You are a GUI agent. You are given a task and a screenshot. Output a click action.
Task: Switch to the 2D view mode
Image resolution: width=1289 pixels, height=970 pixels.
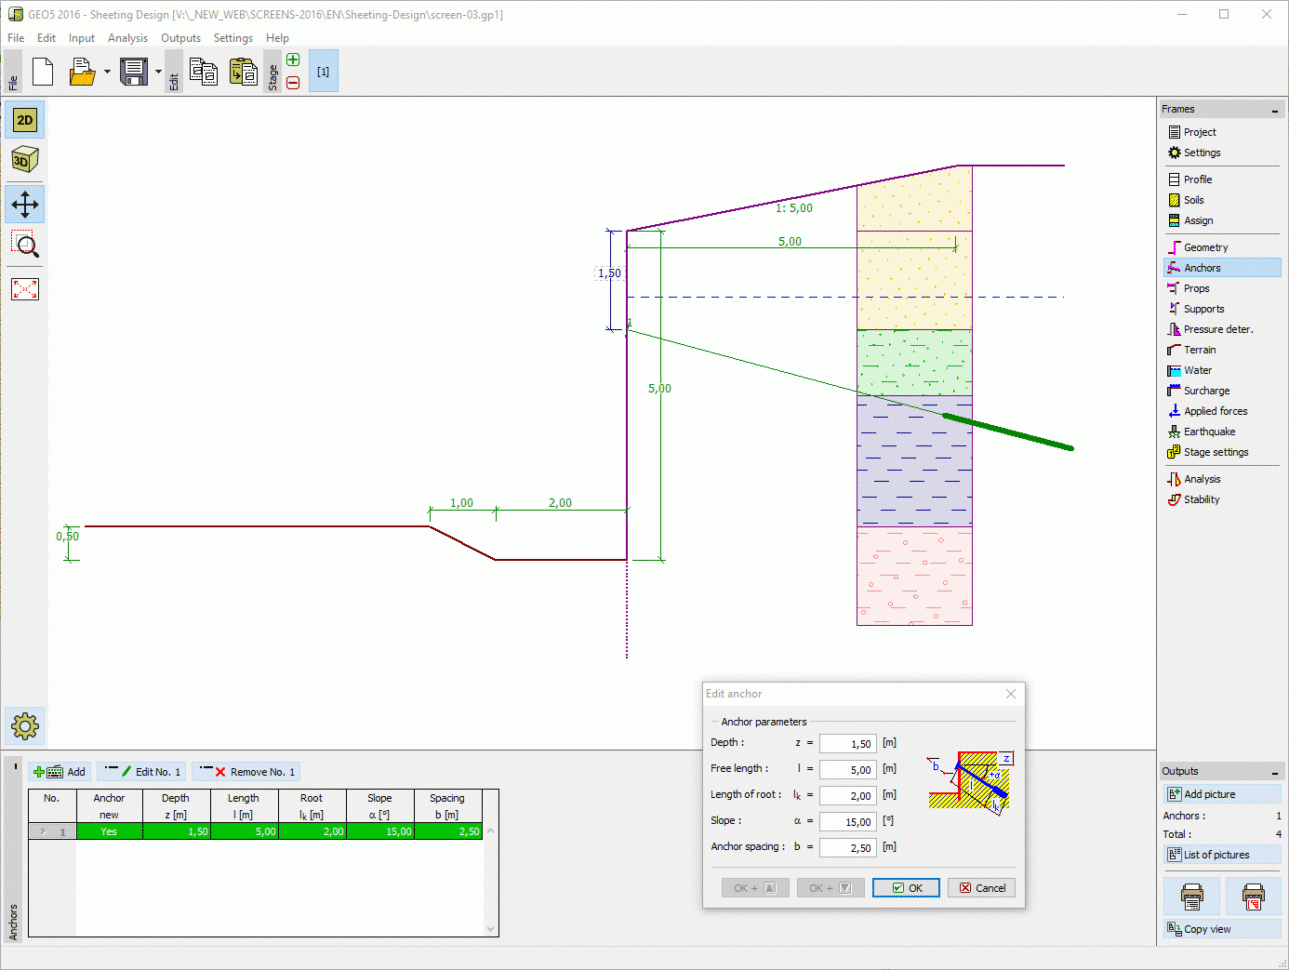[x=24, y=119]
